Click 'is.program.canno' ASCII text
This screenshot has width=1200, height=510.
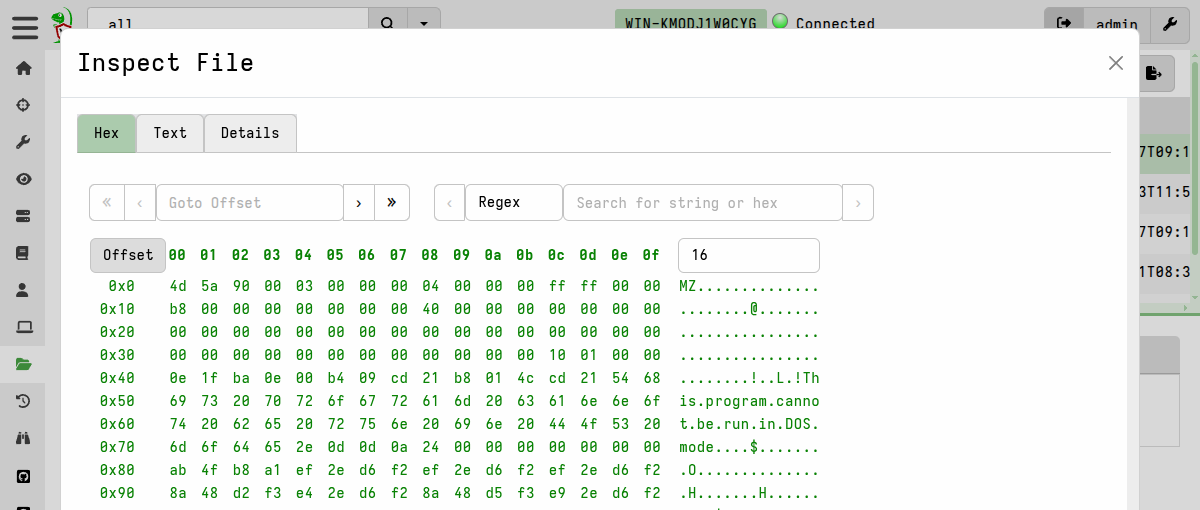tap(749, 401)
